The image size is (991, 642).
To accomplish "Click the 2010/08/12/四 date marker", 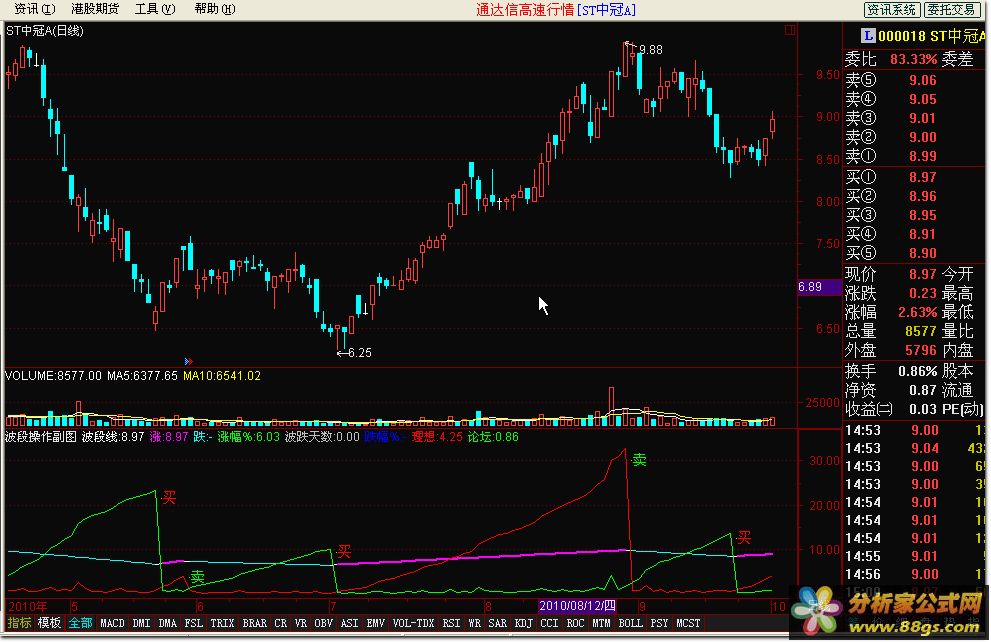I will click(x=577, y=606).
